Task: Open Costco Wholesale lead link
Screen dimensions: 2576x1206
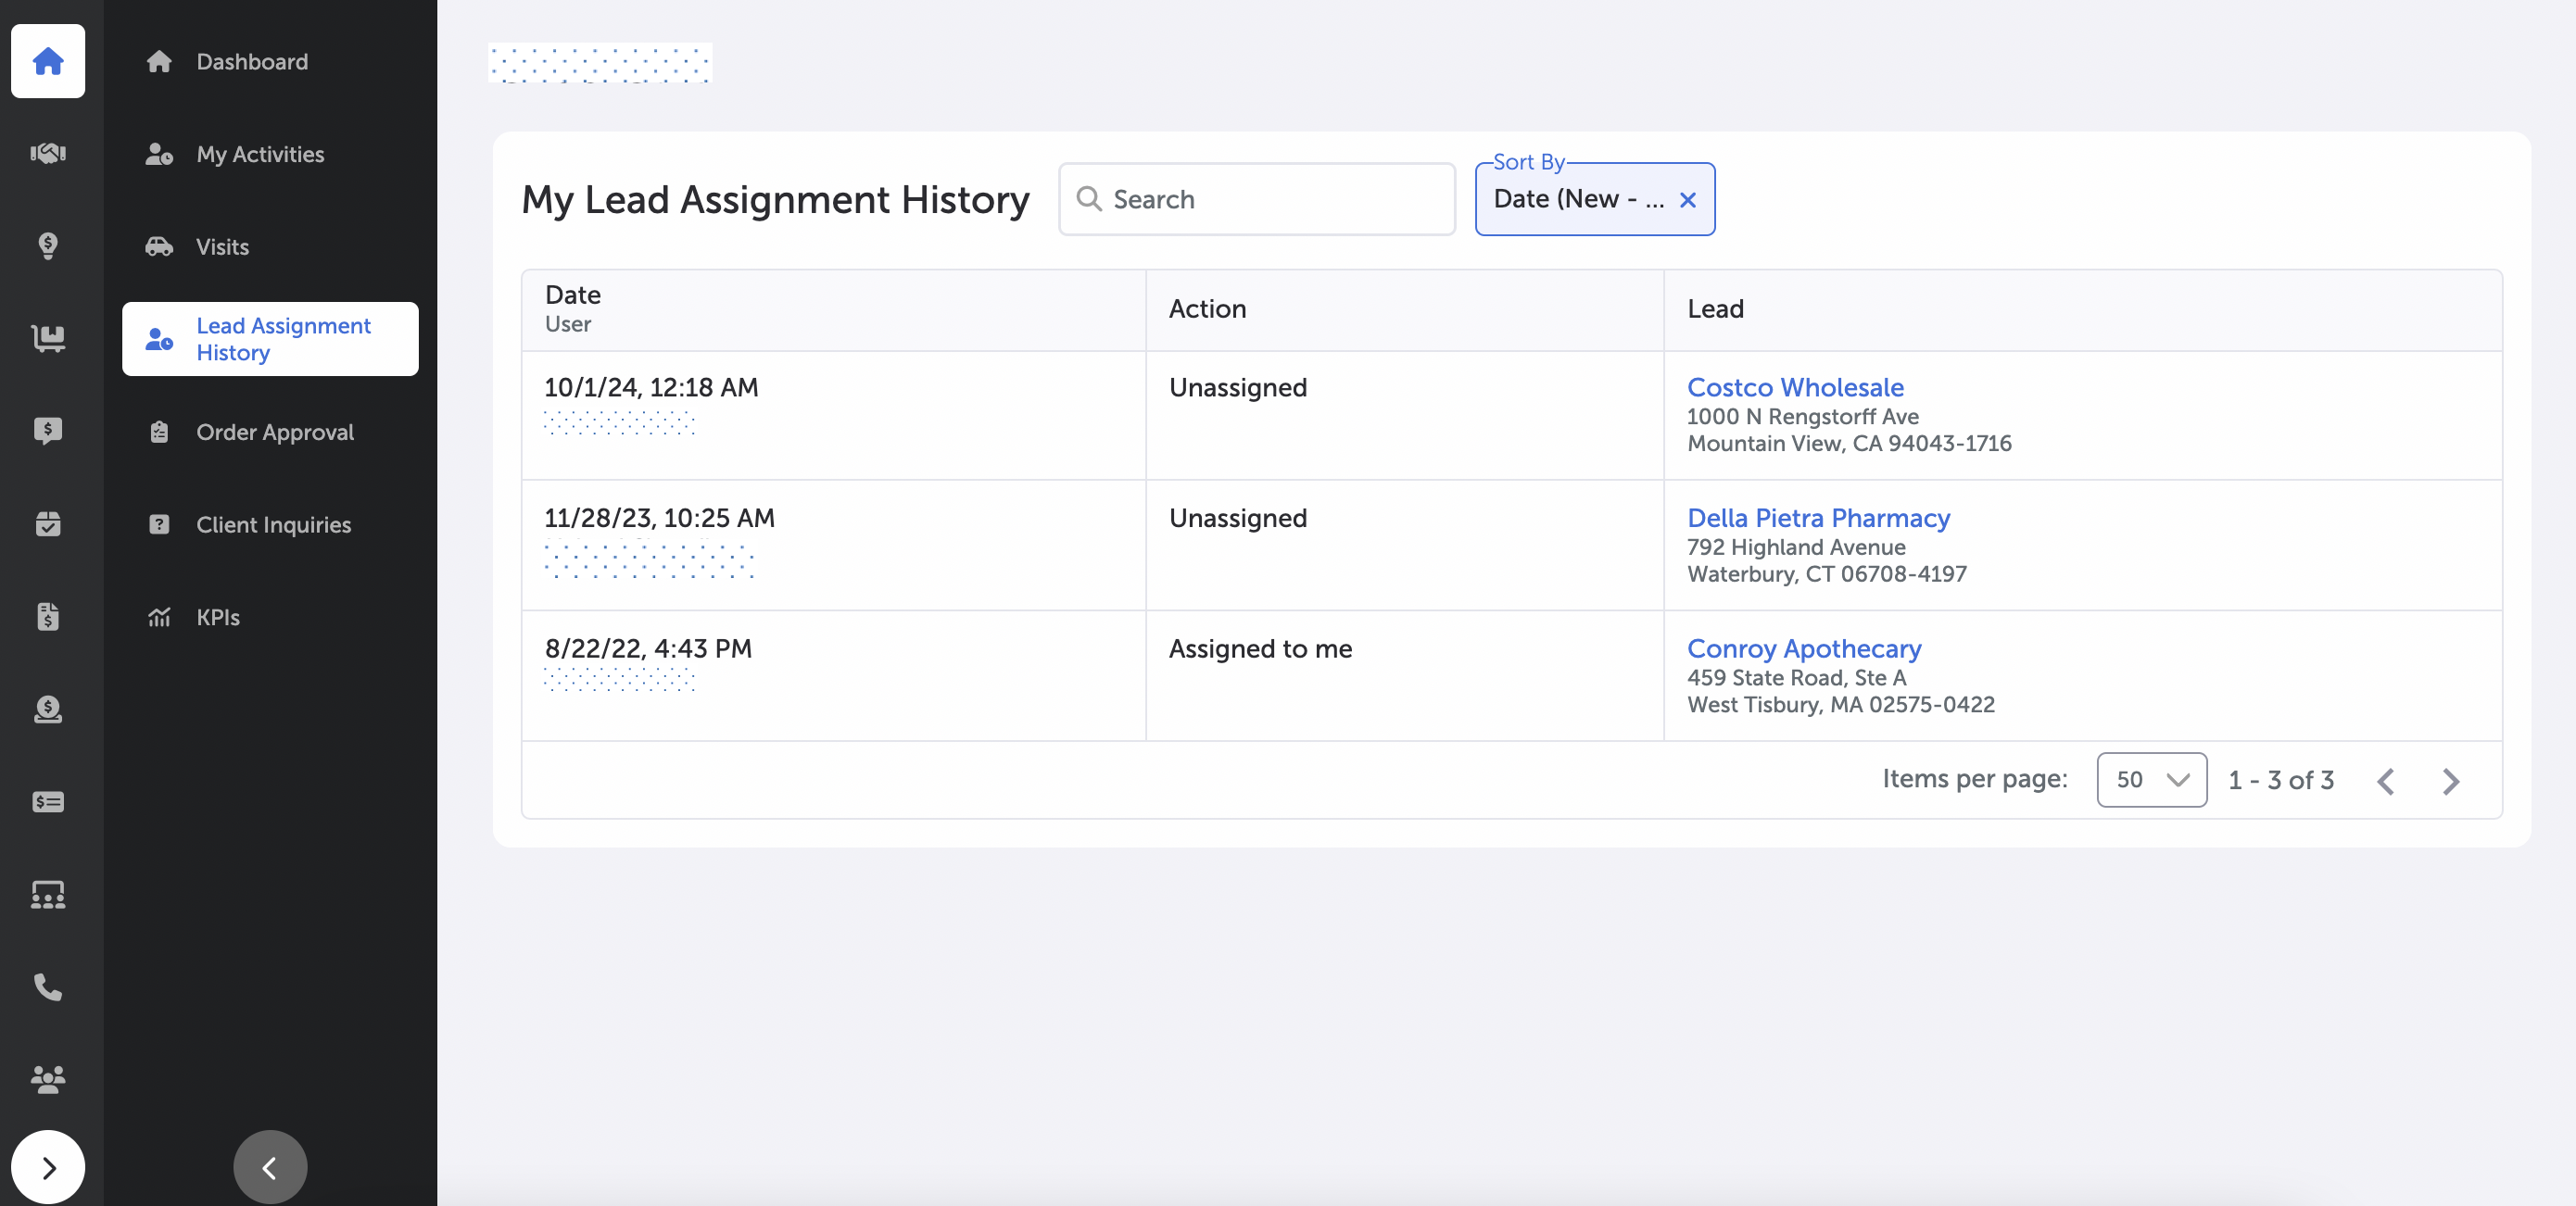Action: click(x=1794, y=386)
